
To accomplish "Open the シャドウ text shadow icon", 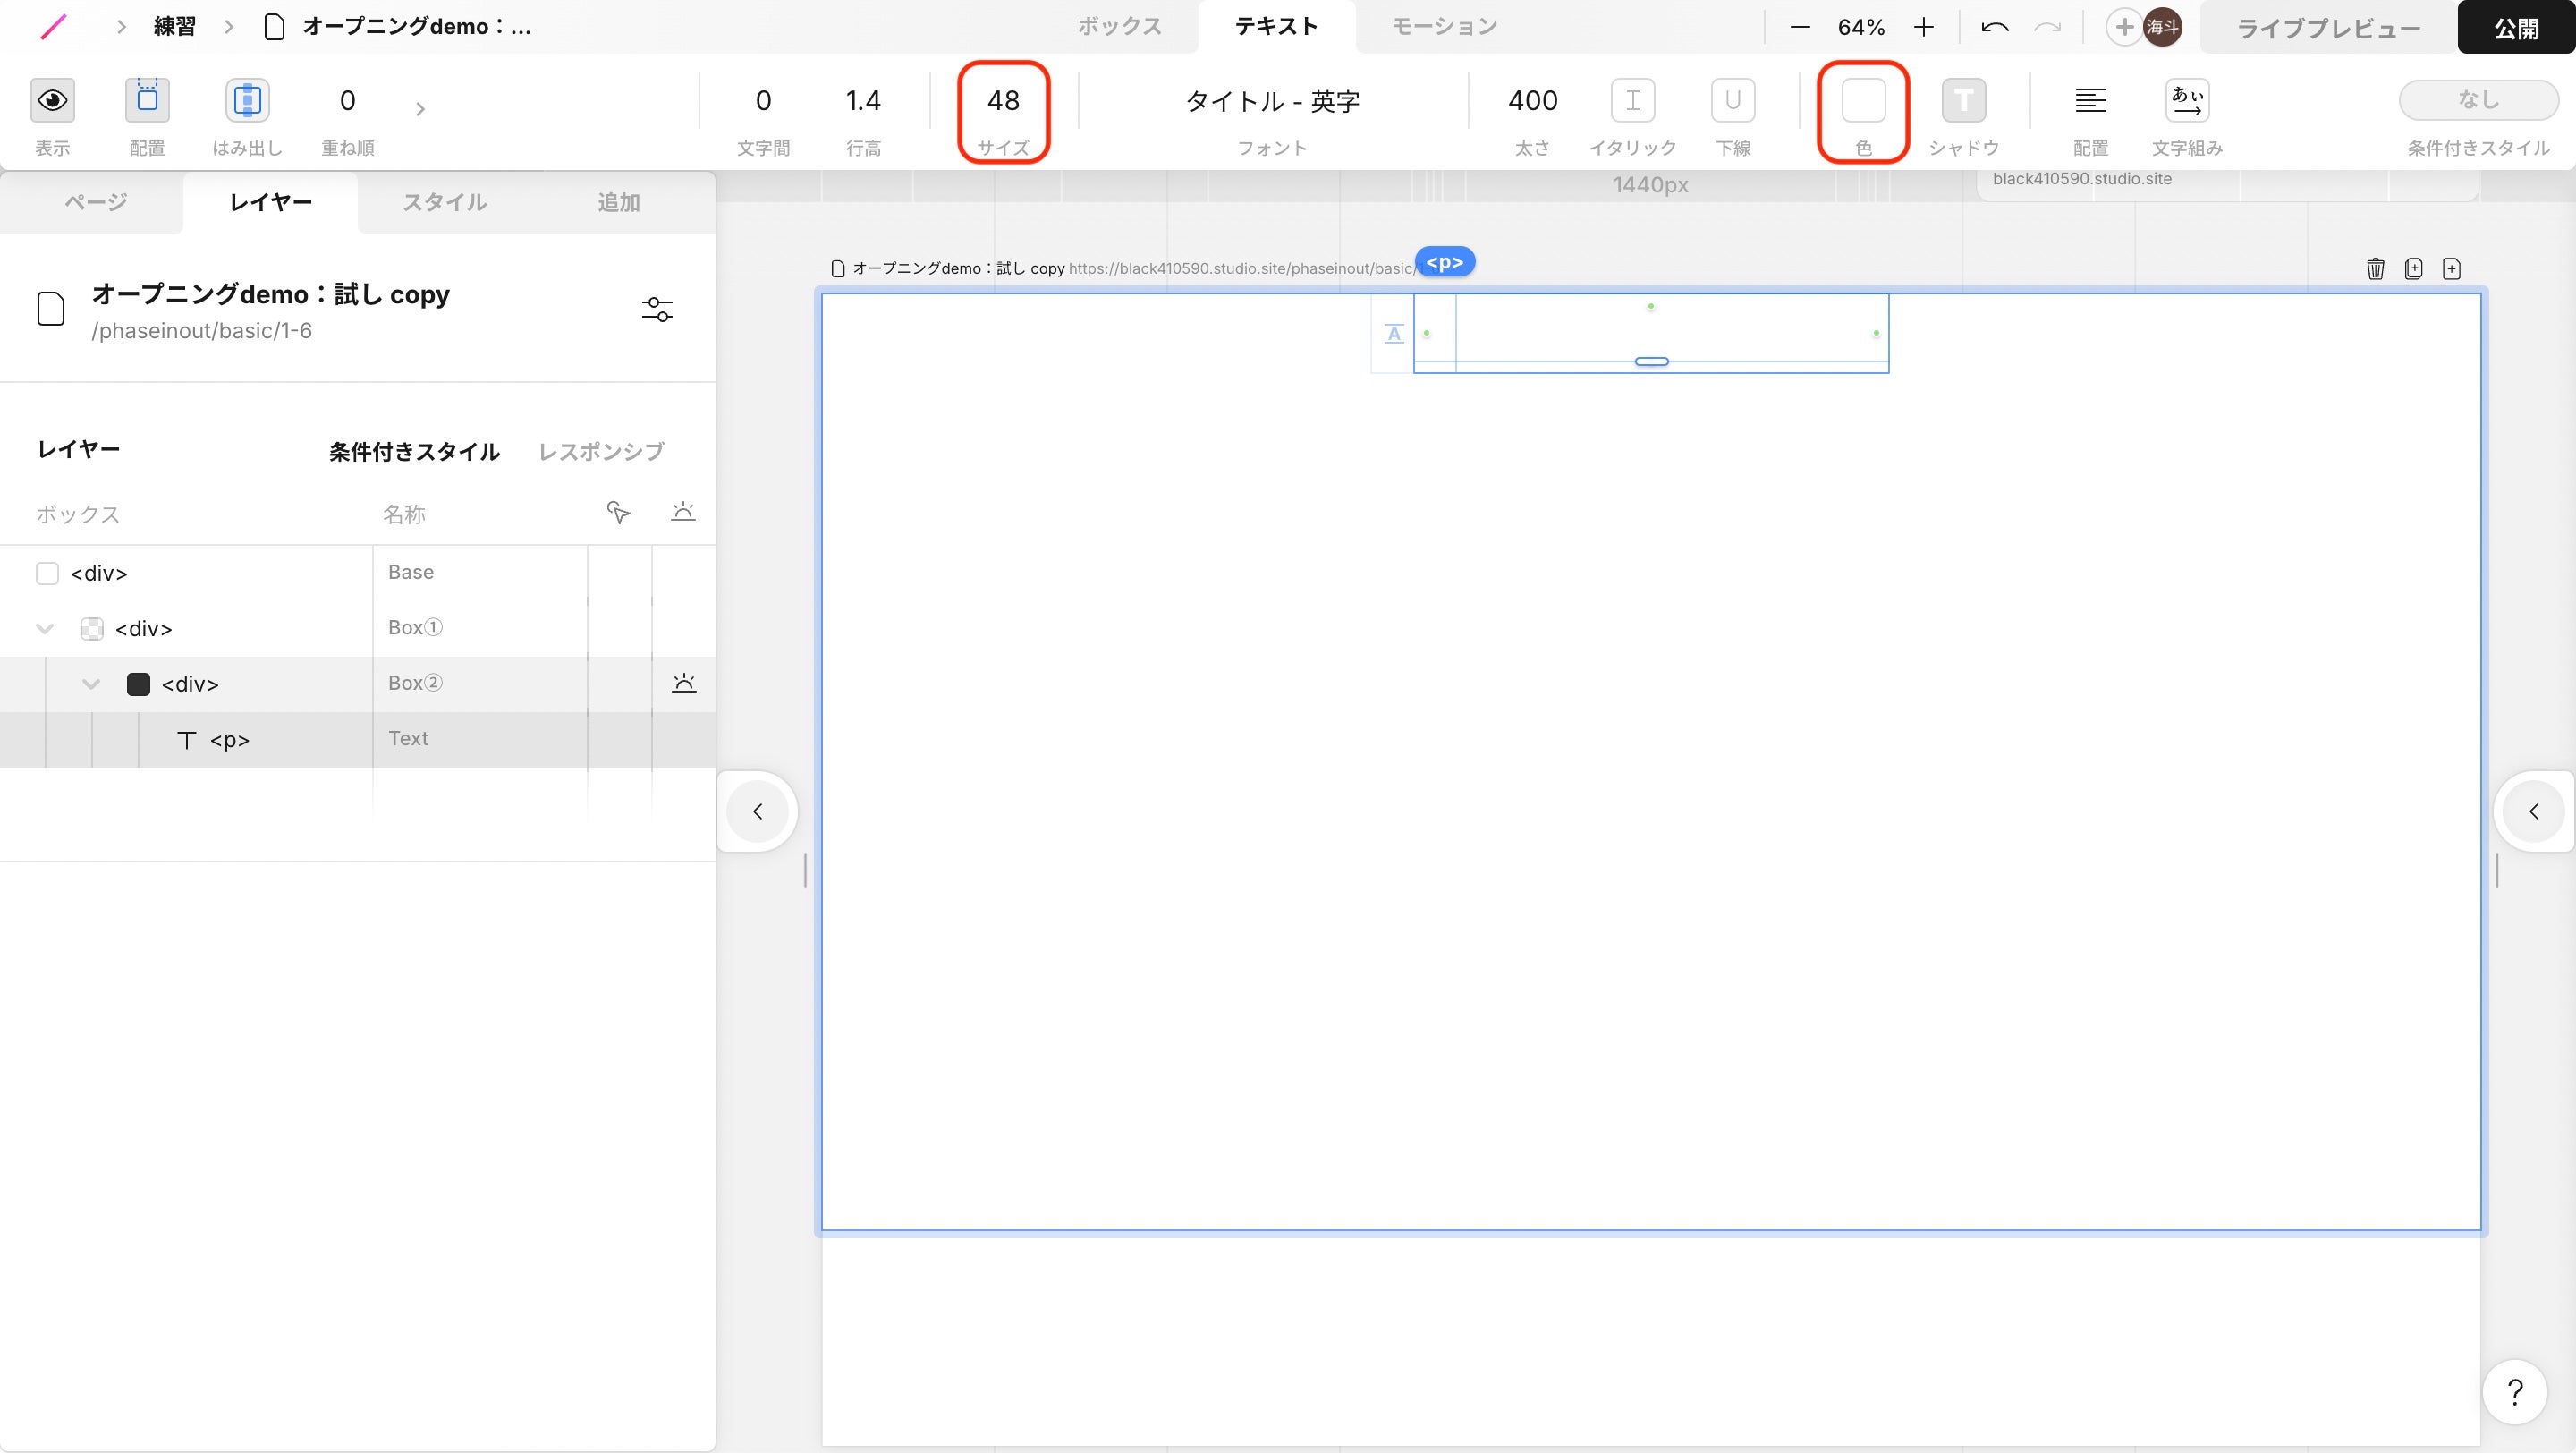I will click(x=1963, y=100).
